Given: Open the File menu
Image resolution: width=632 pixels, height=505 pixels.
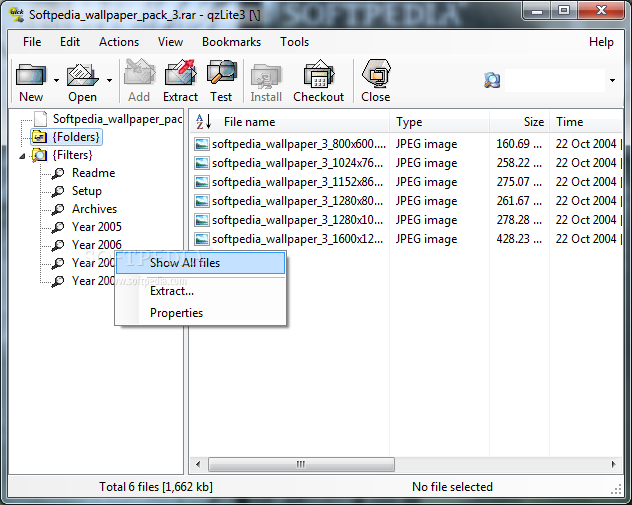Looking at the screenshot, I should pyautogui.click(x=32, y=42).
